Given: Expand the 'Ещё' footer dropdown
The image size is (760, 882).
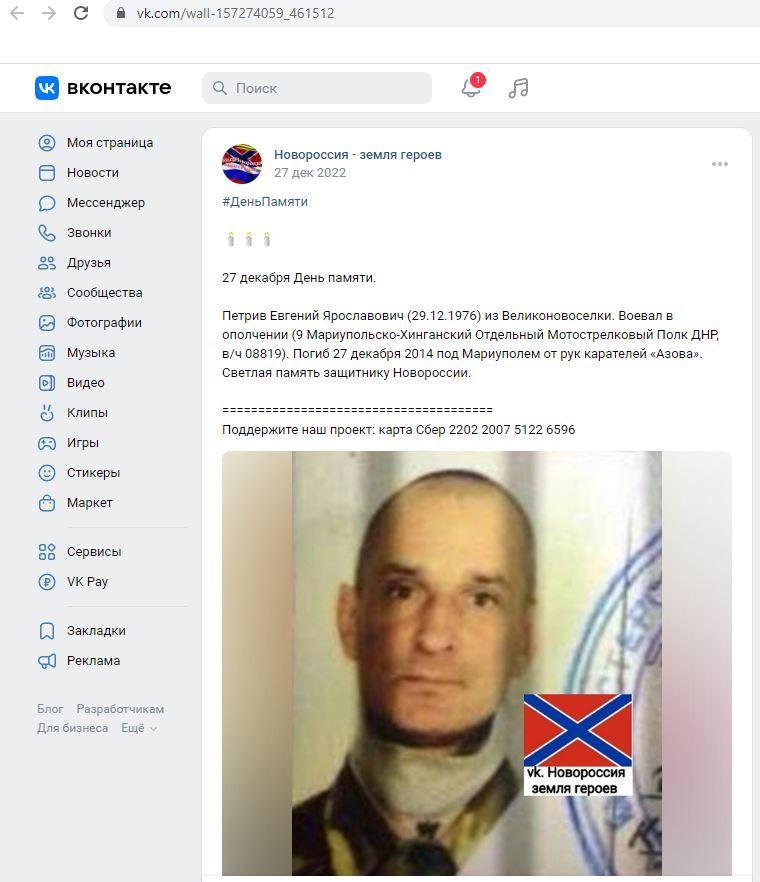Looking at the screenshot, I should 139,728.
